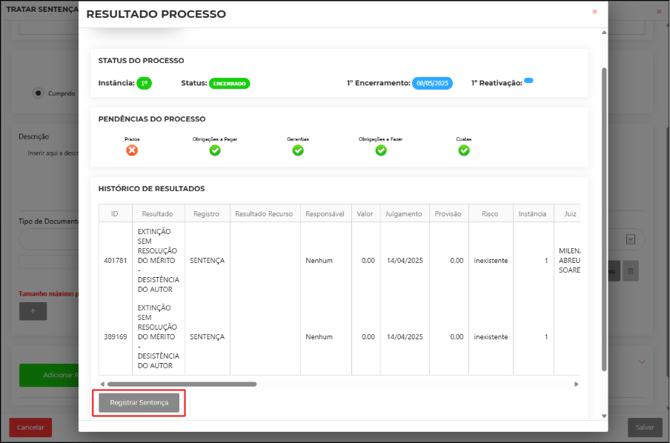670x443 pixels.
Task: Click the Obrigações a Fazer check icon
Action: pos(381,151)
